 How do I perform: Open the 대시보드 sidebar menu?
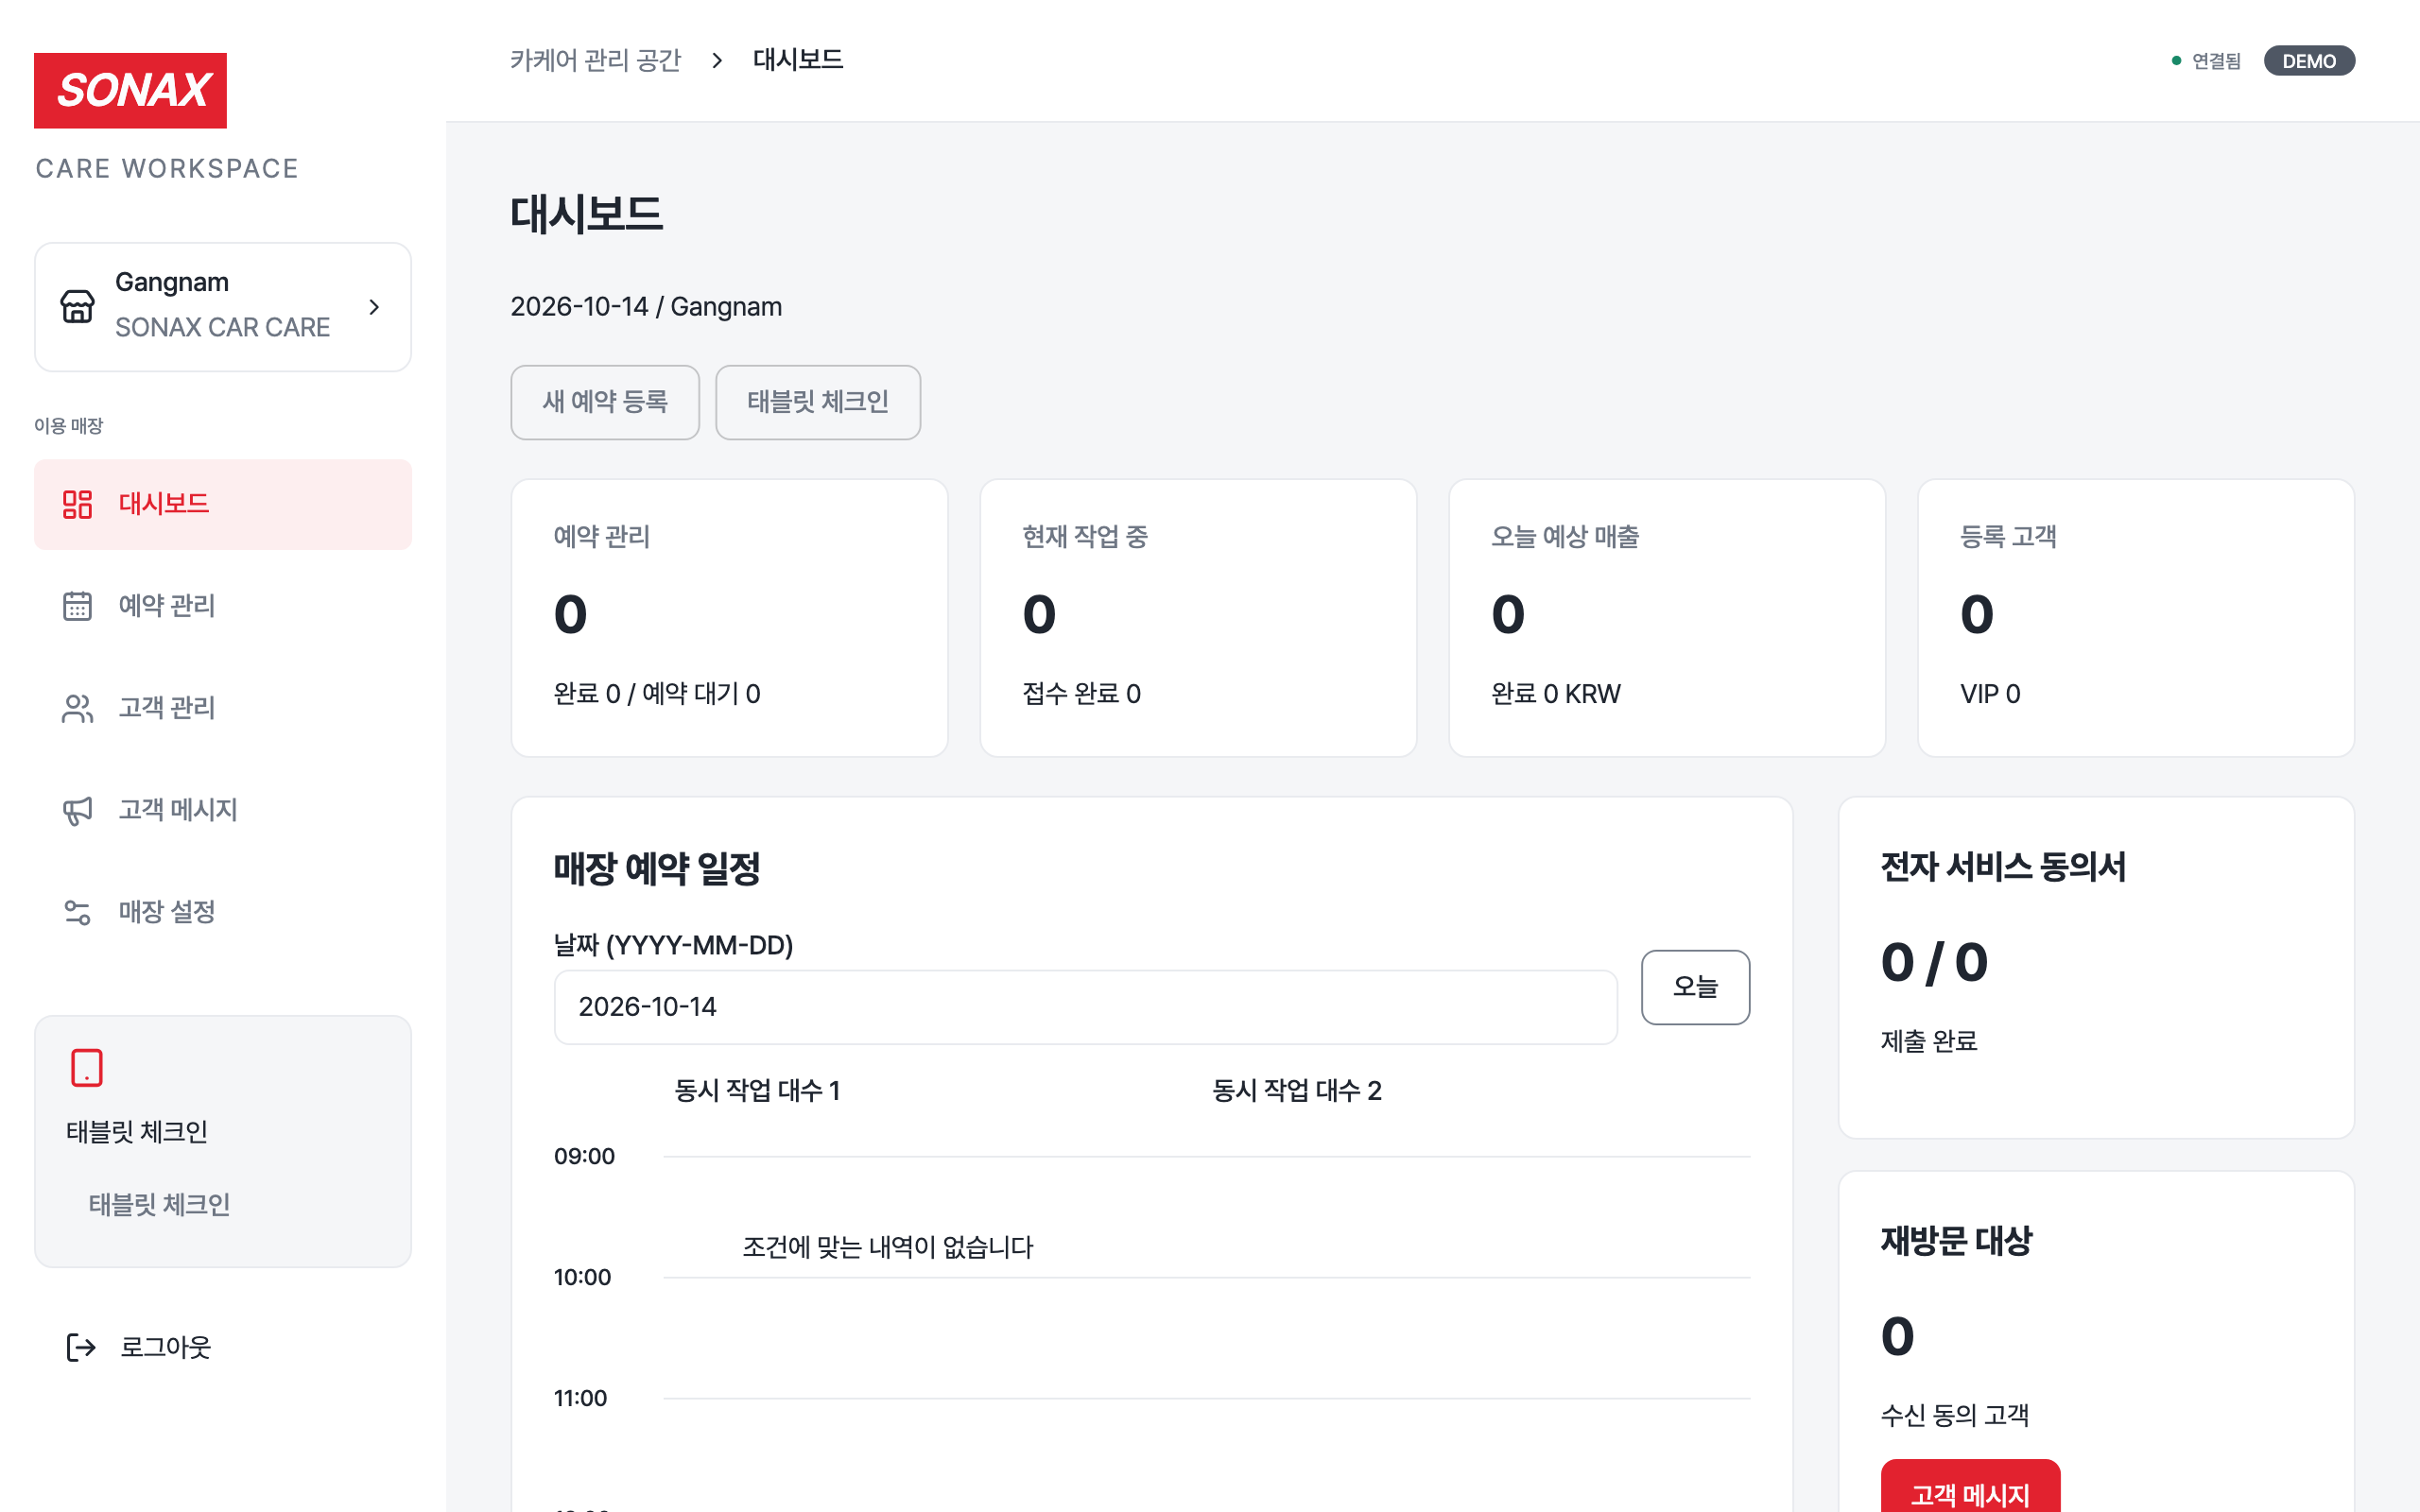pyautogui.click(x=223, y=504)
